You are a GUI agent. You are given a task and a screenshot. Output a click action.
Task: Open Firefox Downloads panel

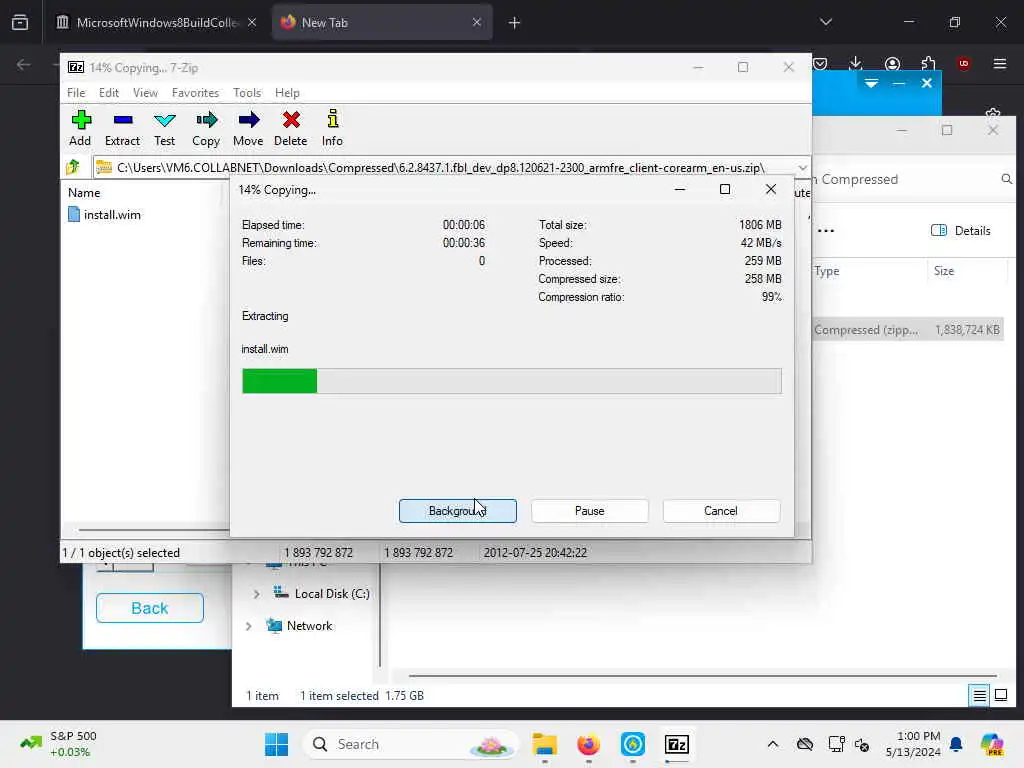pos(856,63)
